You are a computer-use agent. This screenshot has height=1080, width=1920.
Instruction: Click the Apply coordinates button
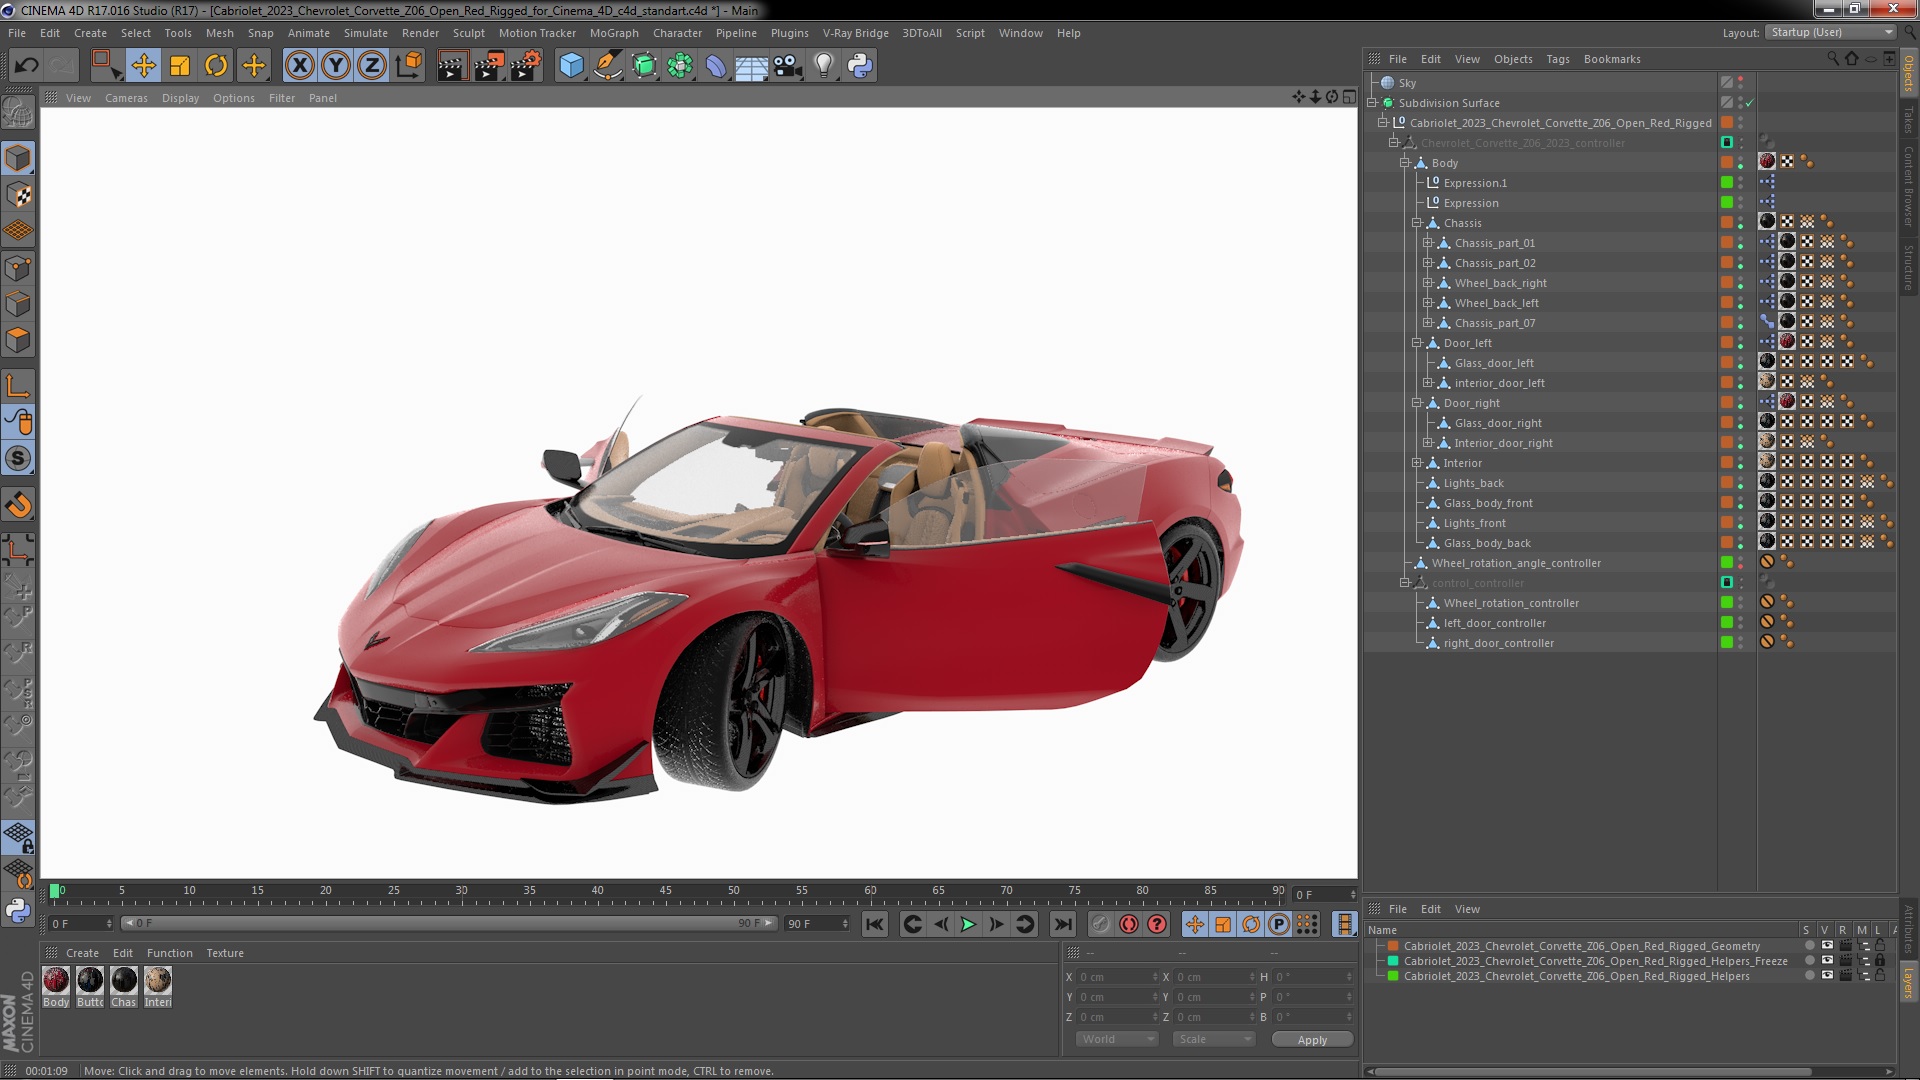click(x=1312, y=1040)
